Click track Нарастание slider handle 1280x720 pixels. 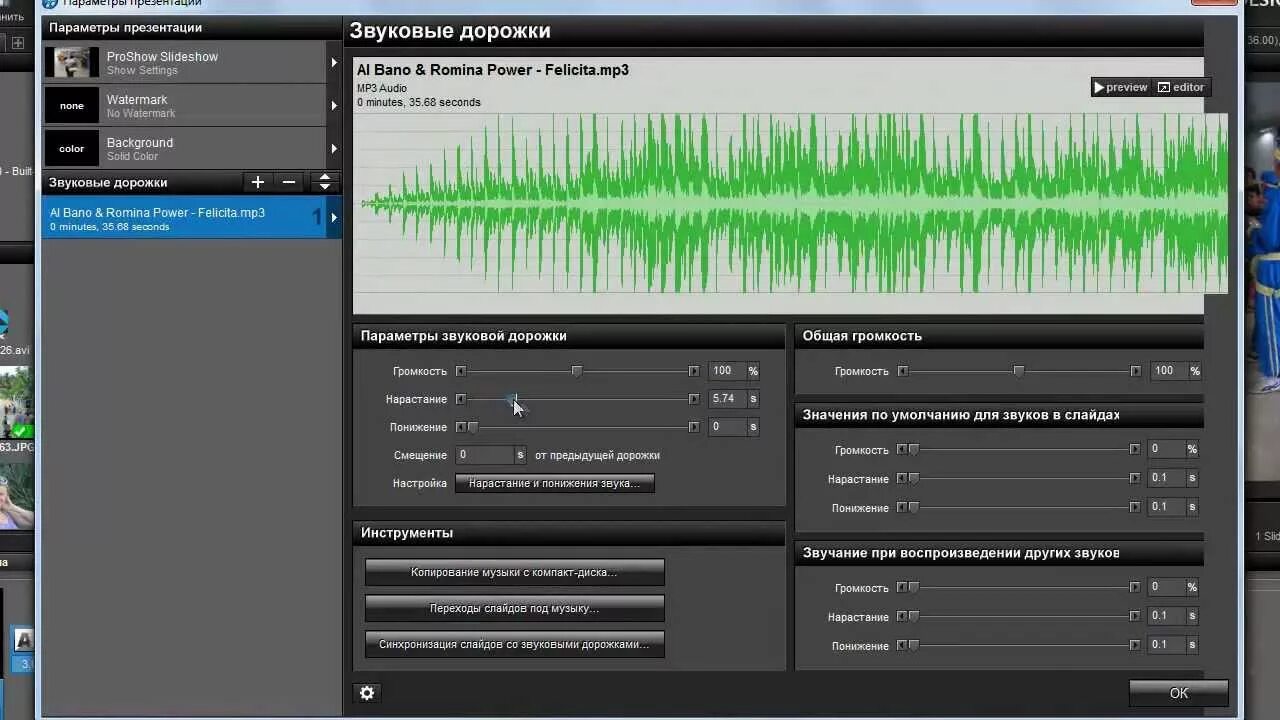(x=511, y=399)
